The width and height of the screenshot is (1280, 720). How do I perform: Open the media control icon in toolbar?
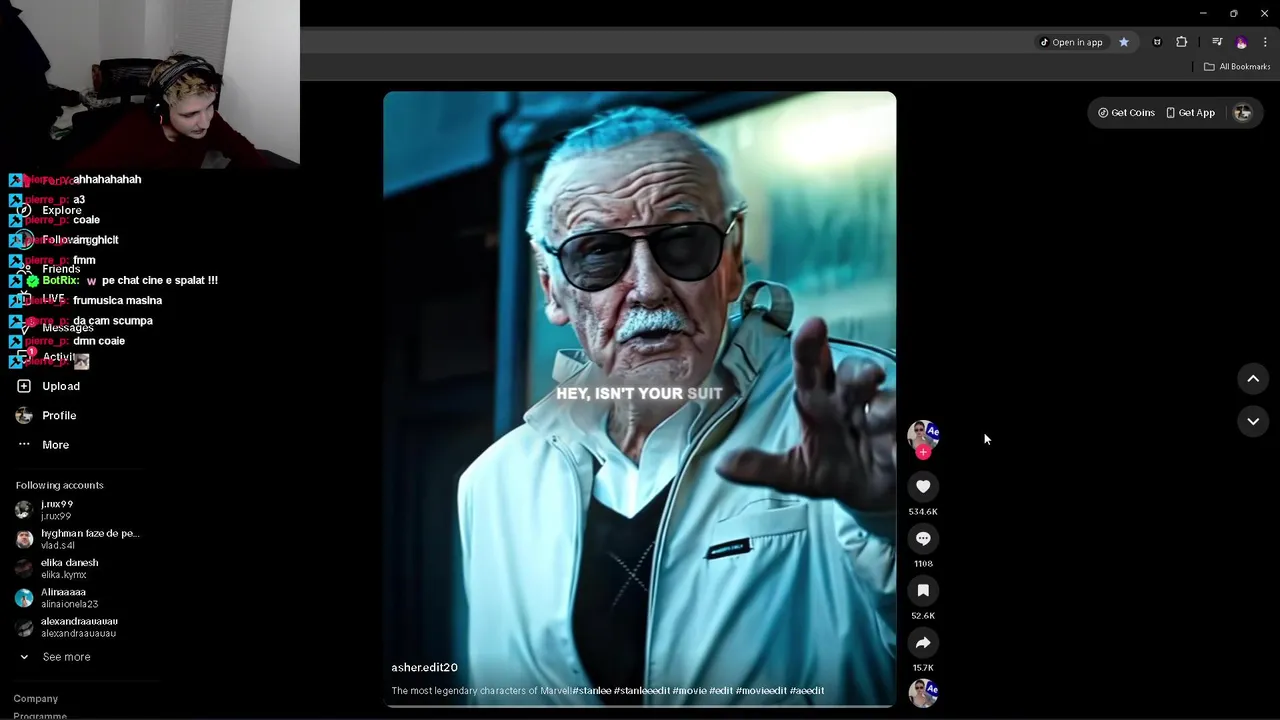click(x=1217, y=42)
